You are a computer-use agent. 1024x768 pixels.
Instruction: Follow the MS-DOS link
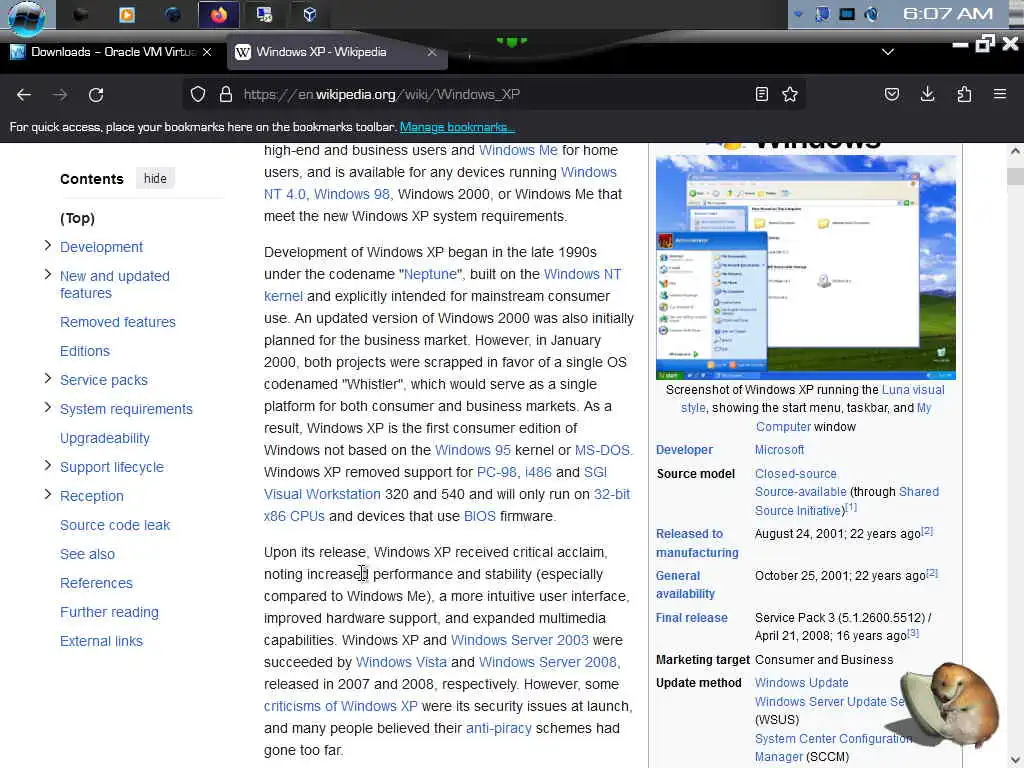602,450
